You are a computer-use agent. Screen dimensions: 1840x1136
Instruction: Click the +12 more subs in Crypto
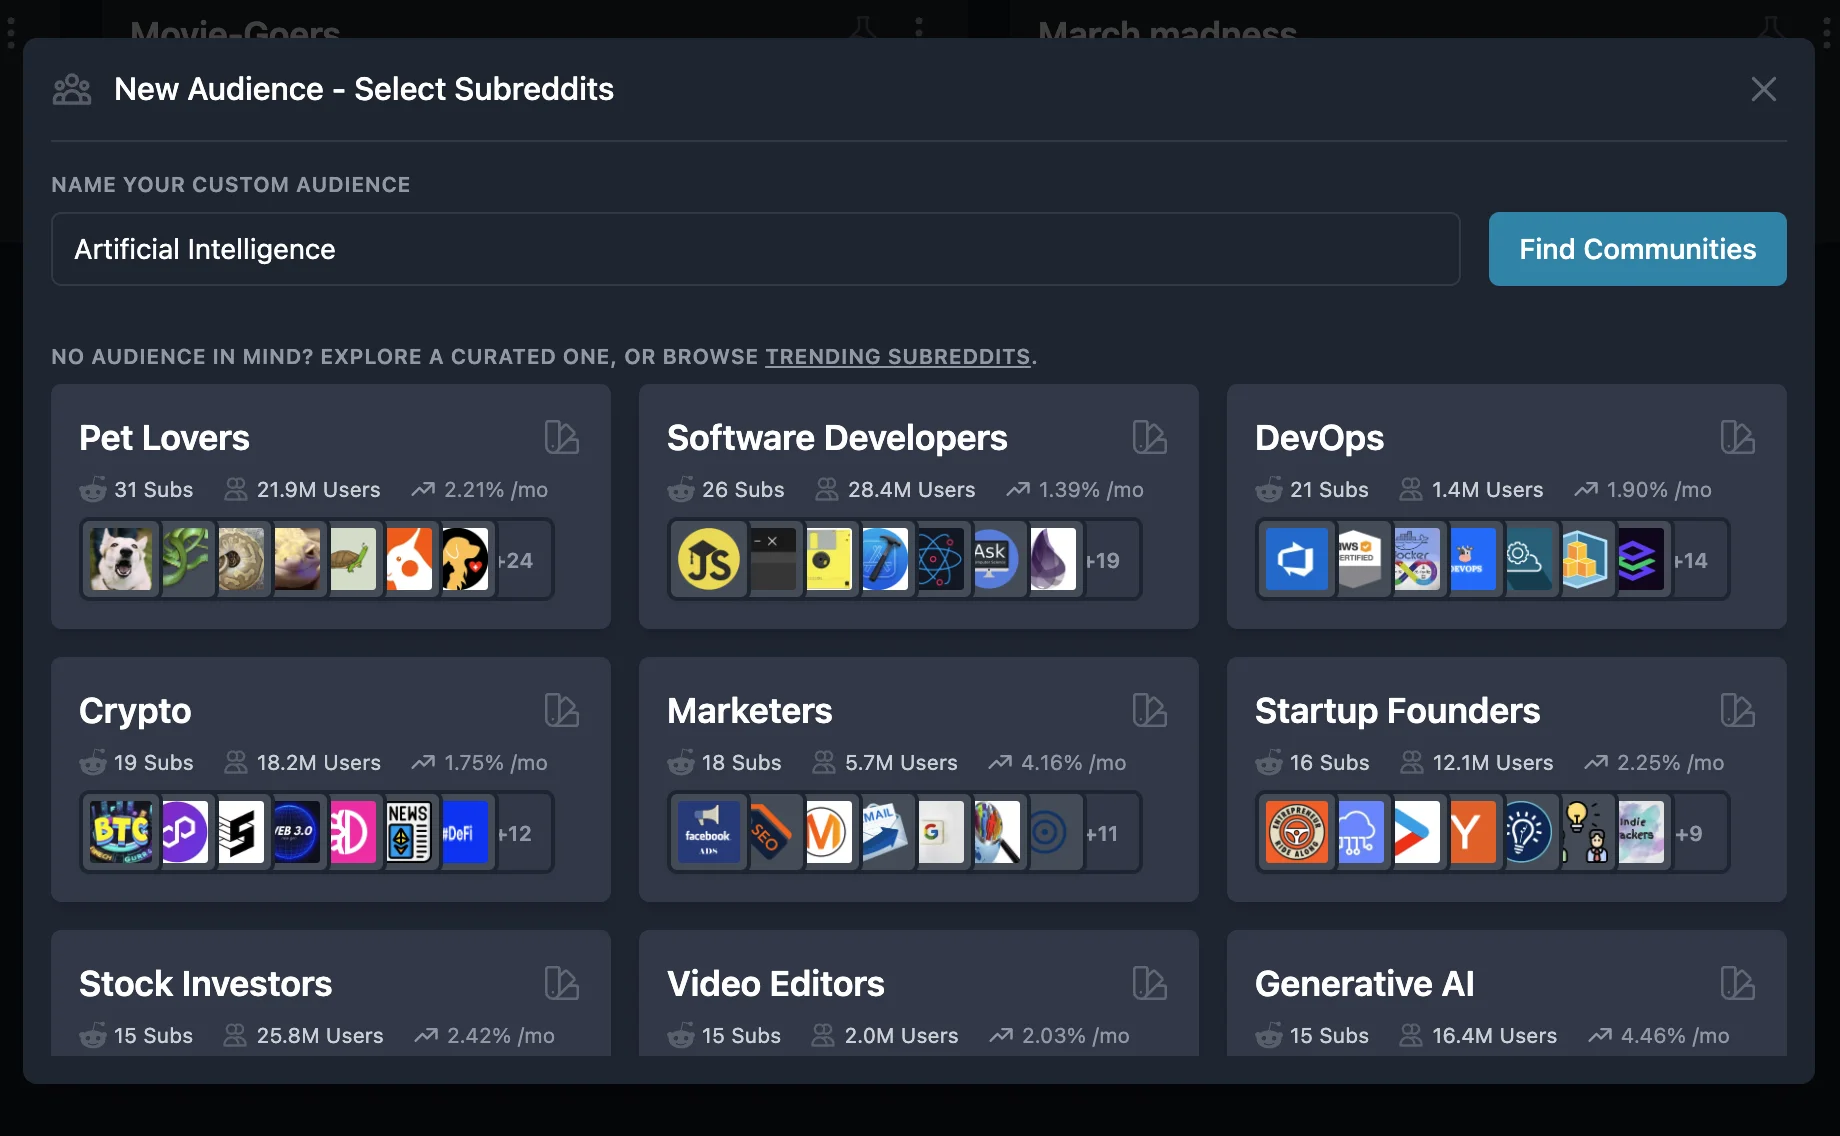tap(515, 833)
